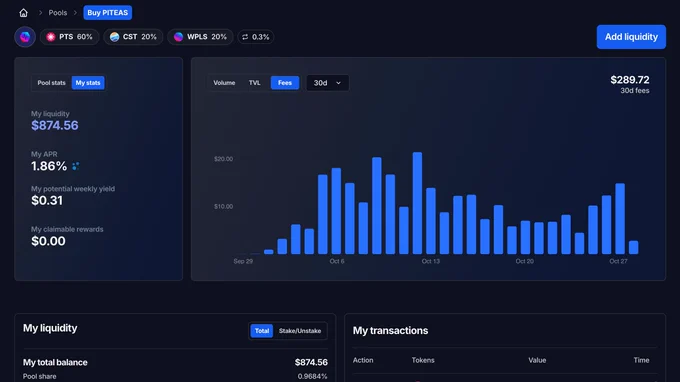Click the last bar after Oct 27
680x382 pixels.
pos(633,247)
